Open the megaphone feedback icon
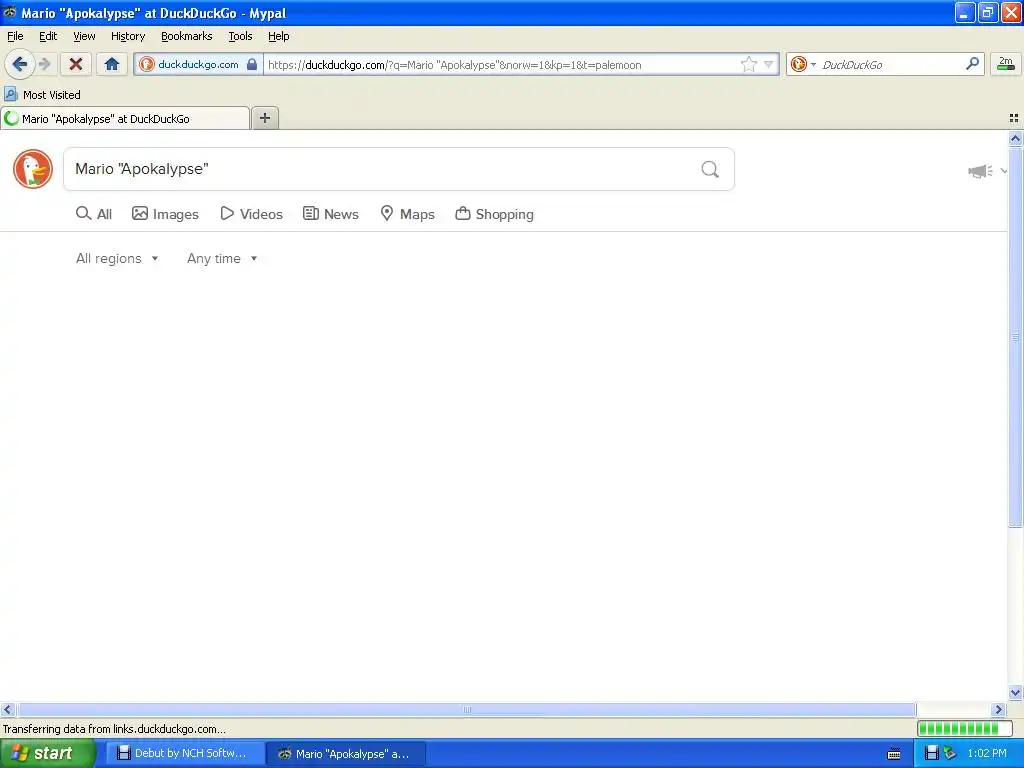The height and width of the screenshot is (768, 1024). coord(980,171)
